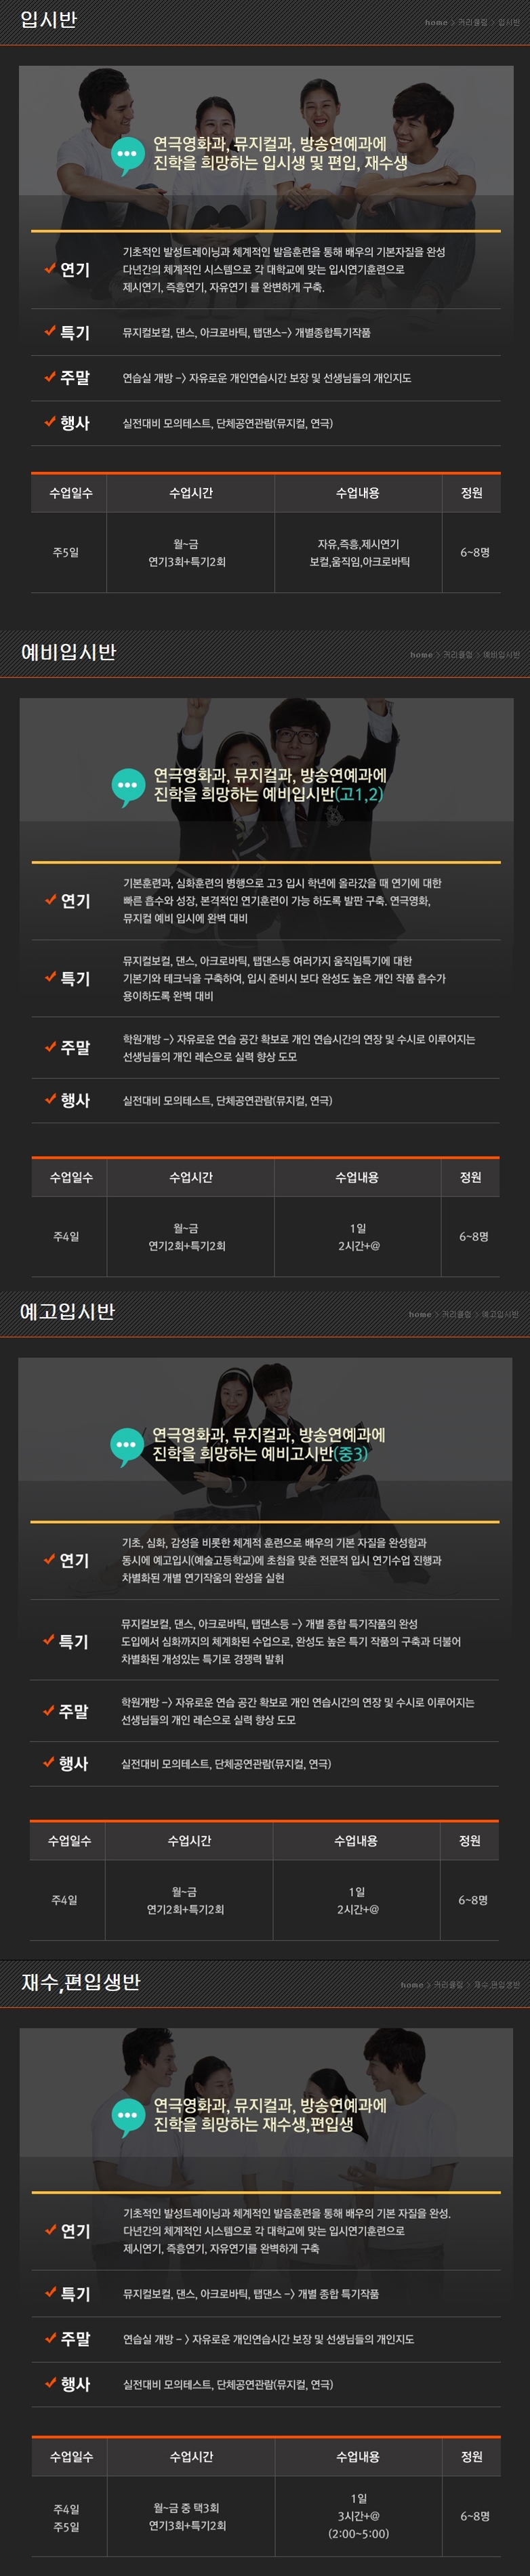Viewport: 530px width, 2576px height.
Task: Click home breadcrumb link in 입시반 header
Action: coord(436,22)
